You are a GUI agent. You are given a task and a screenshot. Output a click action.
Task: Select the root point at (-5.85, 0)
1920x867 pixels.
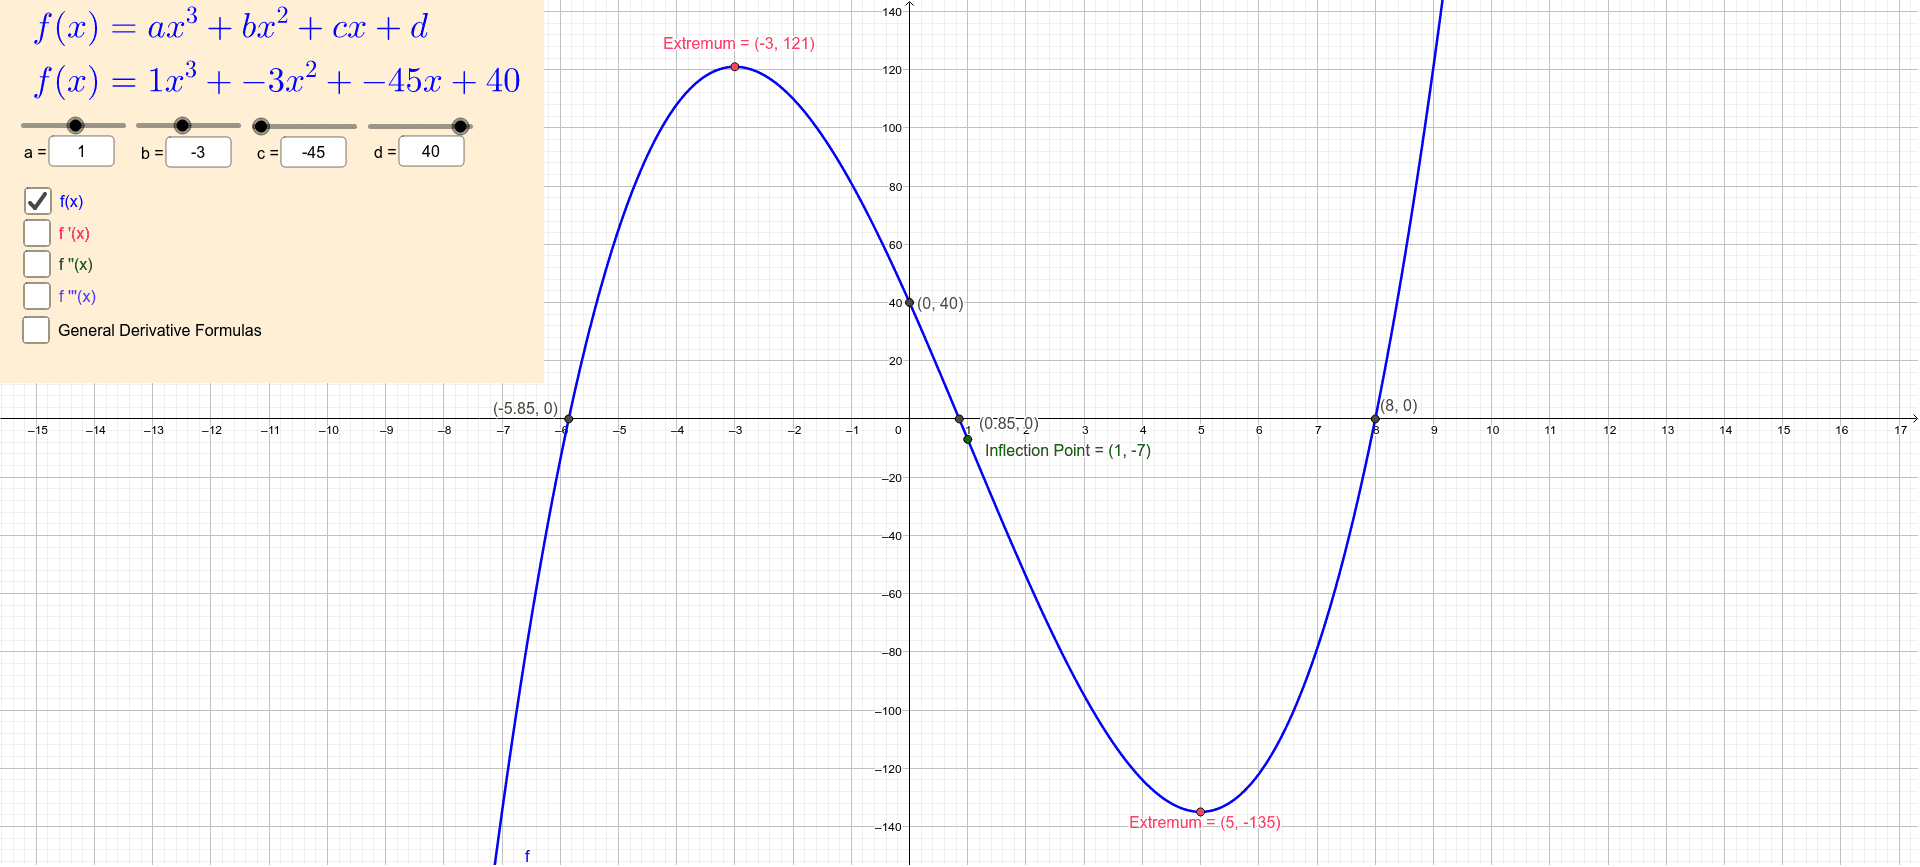tap(569, 419)
